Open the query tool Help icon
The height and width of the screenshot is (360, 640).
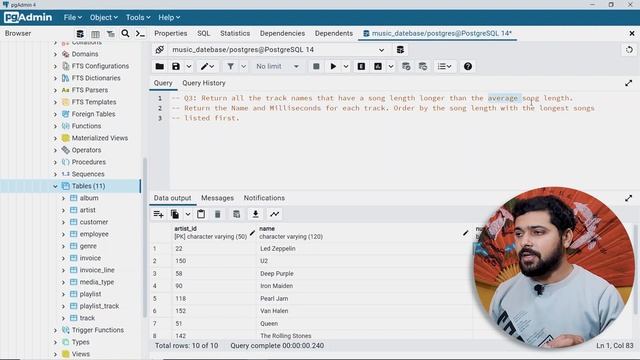468,66
